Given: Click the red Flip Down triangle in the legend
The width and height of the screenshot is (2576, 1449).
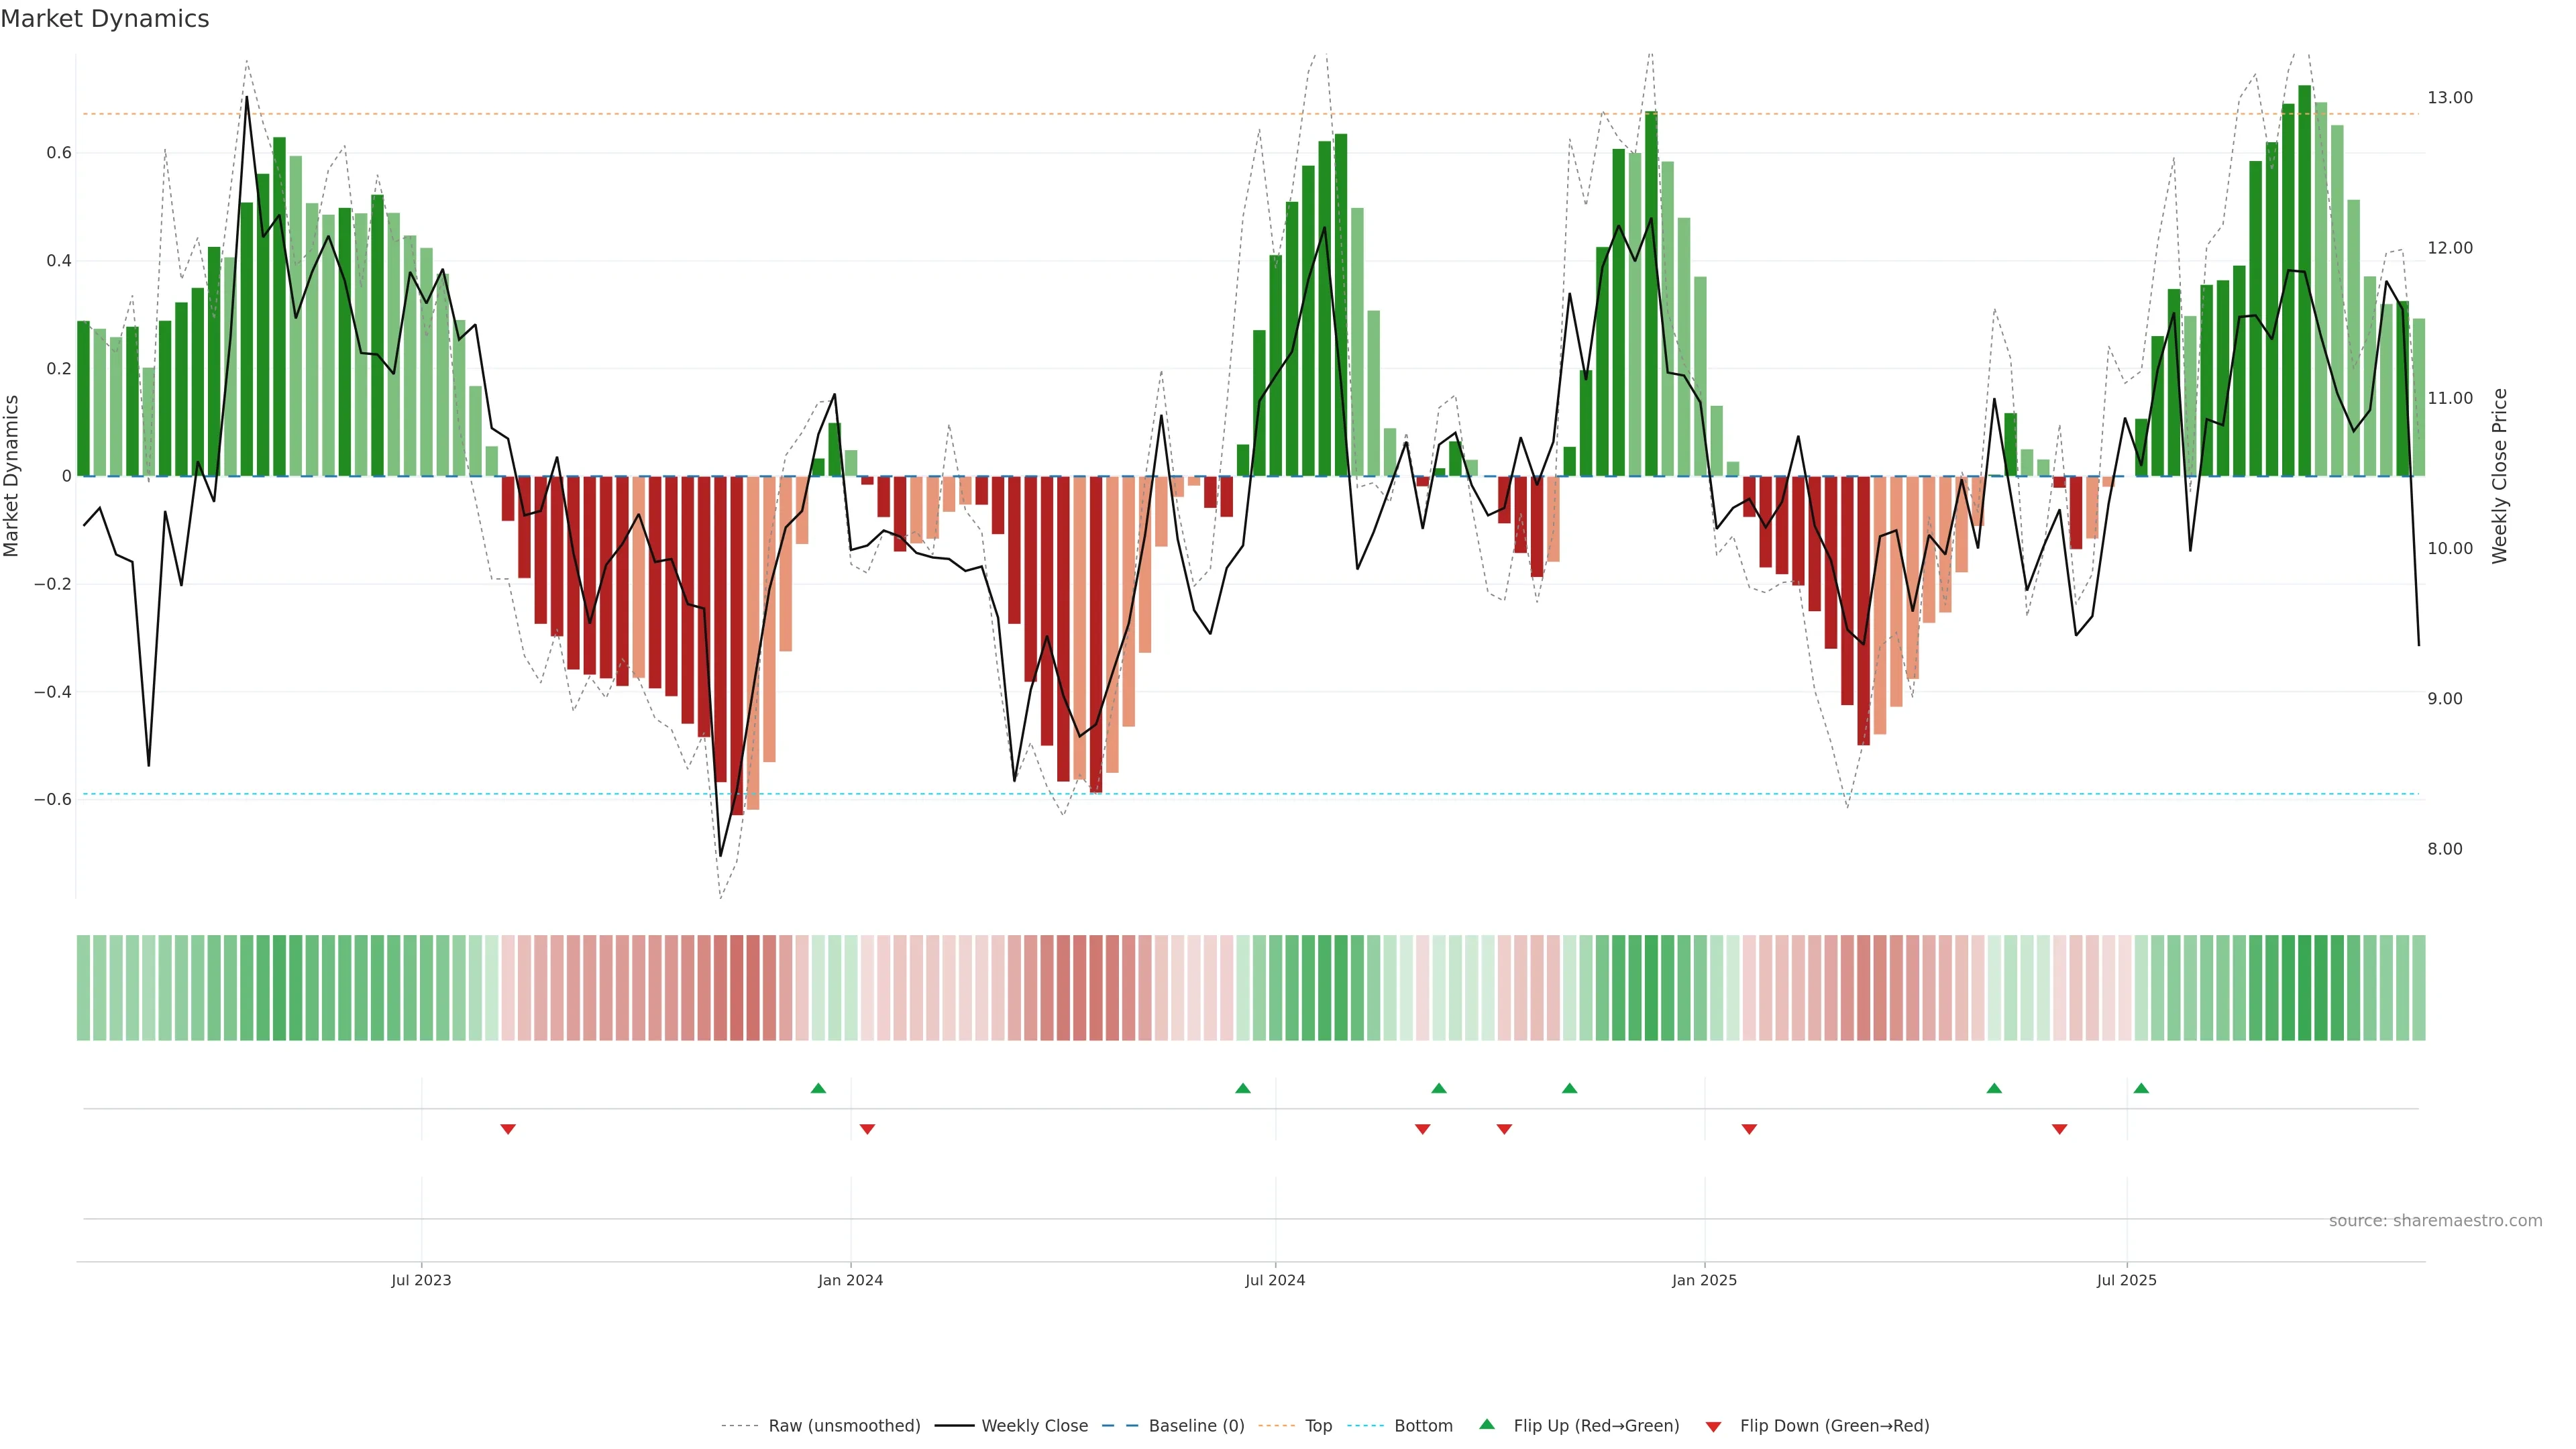Looking at the screenshot, I should click(1713, 1426).
